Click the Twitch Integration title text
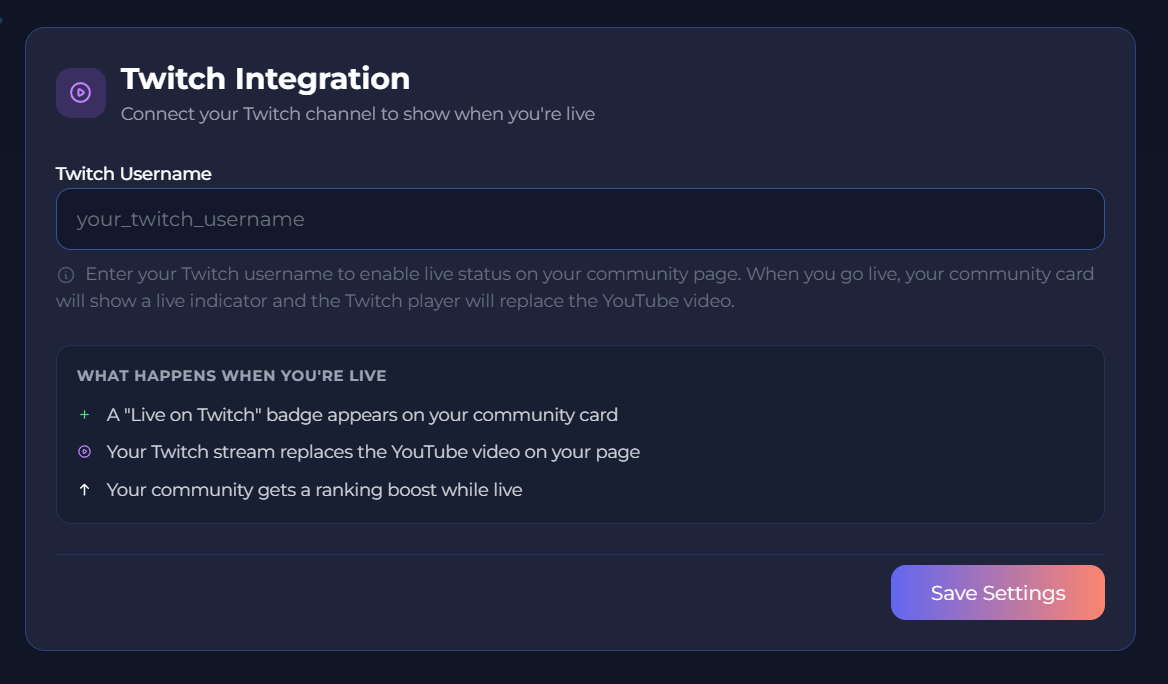1168x684 pixels. (x=265, y=78)
